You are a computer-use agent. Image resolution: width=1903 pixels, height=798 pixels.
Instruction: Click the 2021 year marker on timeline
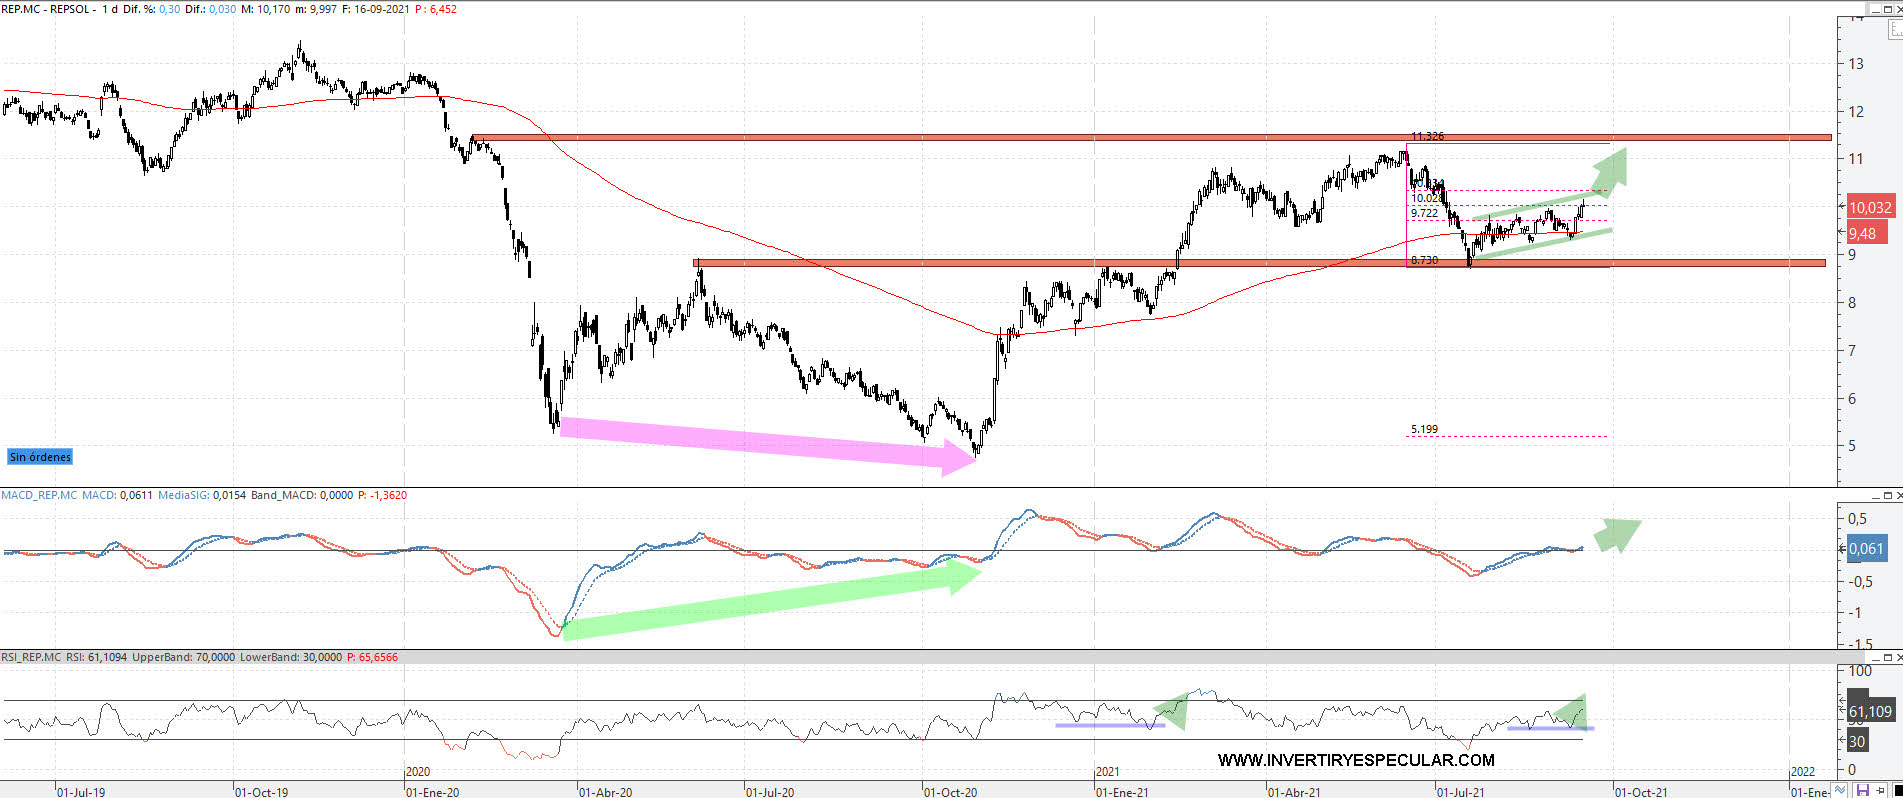pyautogui.click(x=1107, y=771)
